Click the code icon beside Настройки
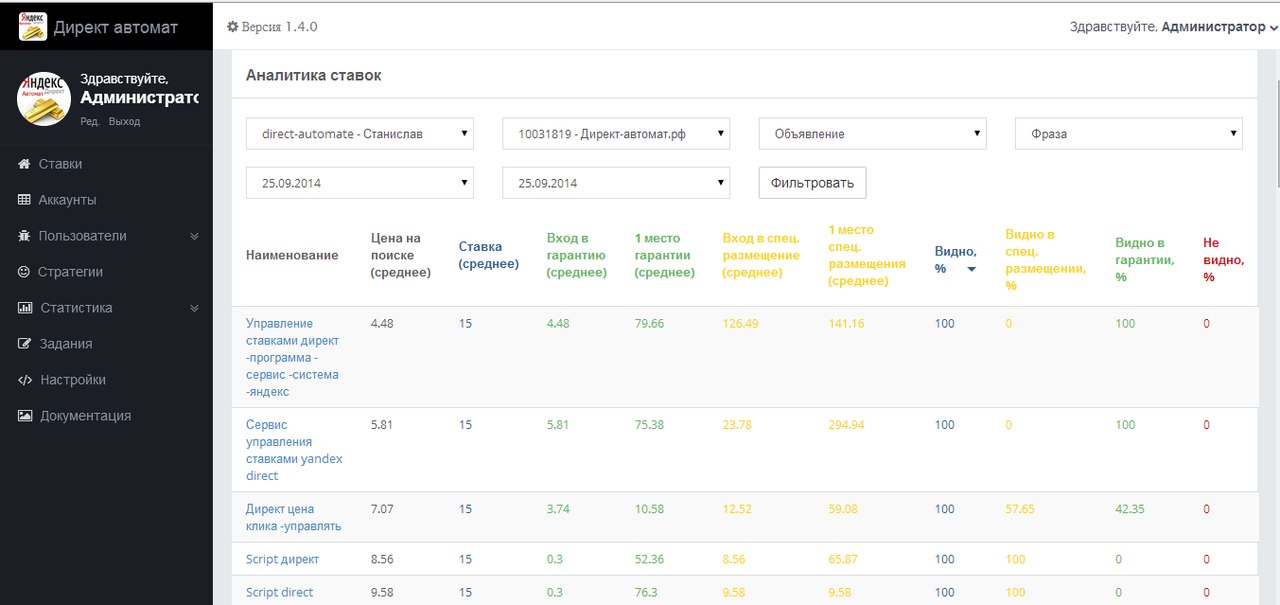The image size is (1280, 605). [x=25, y=380]
